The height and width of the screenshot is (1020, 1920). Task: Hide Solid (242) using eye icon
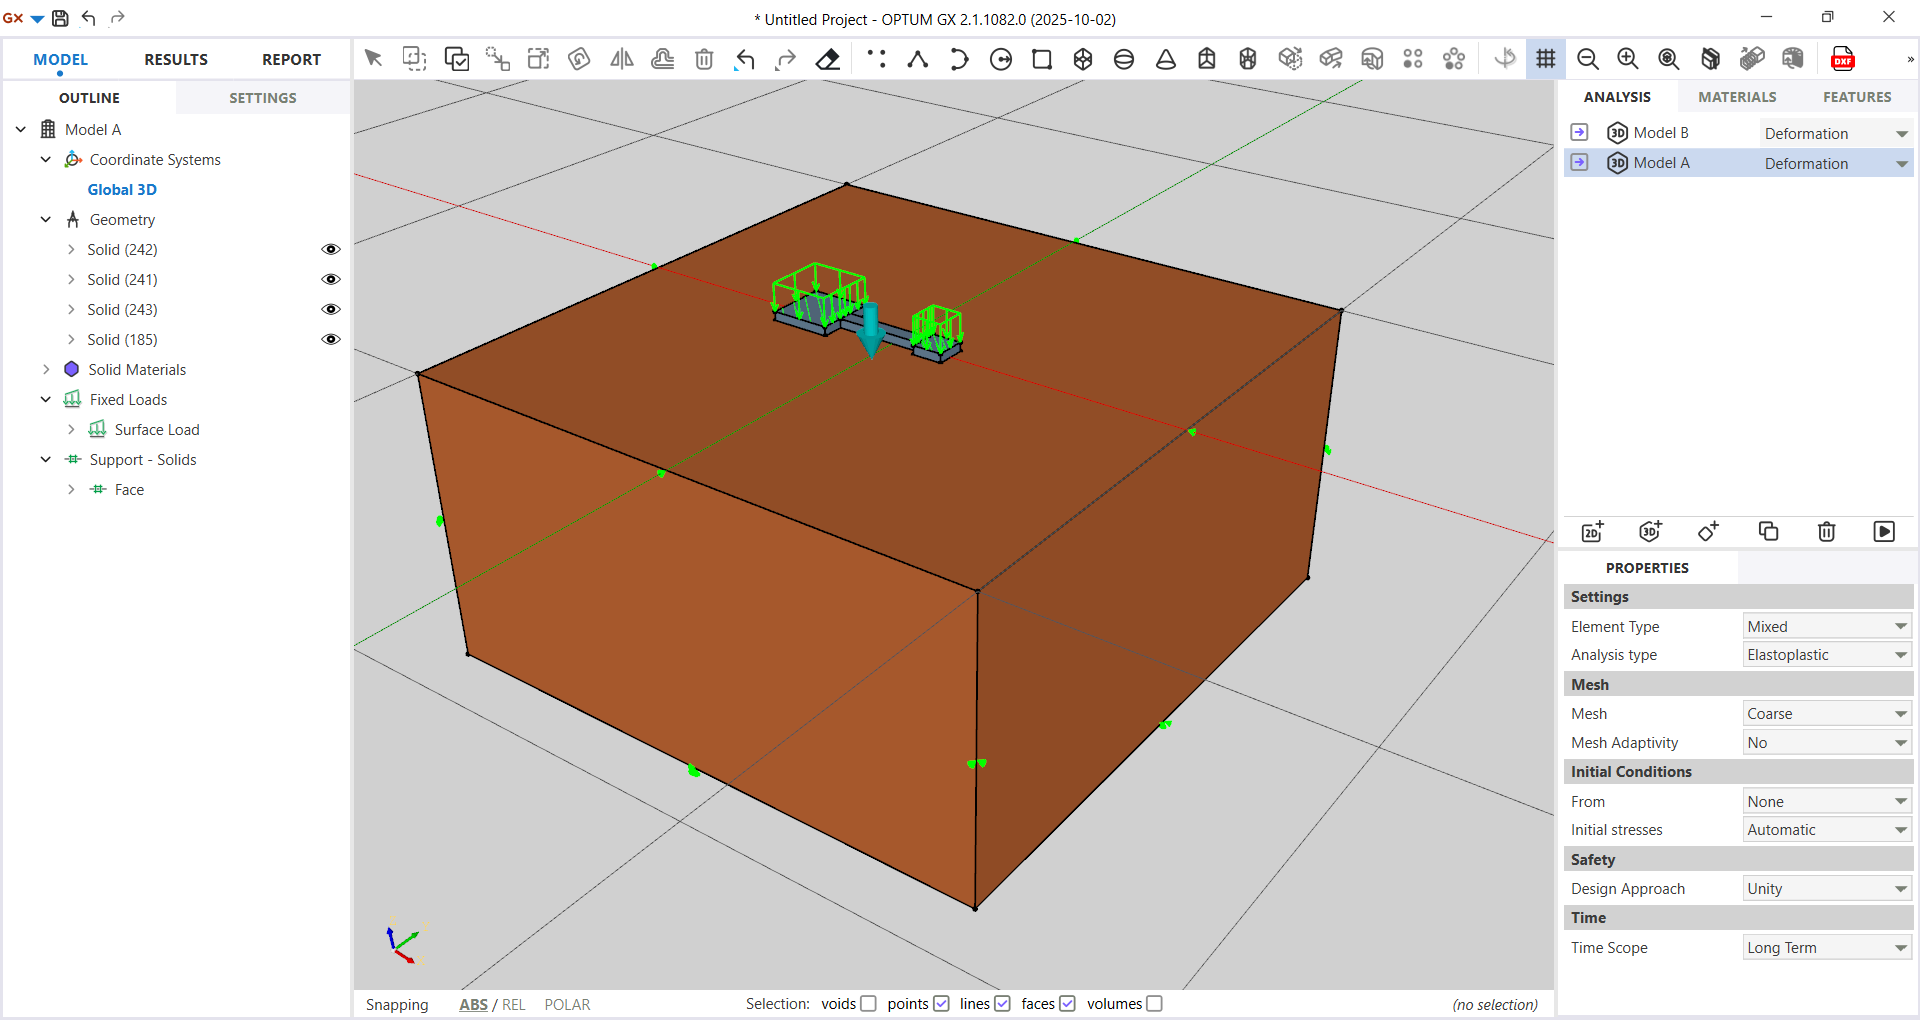pos(330,250)
